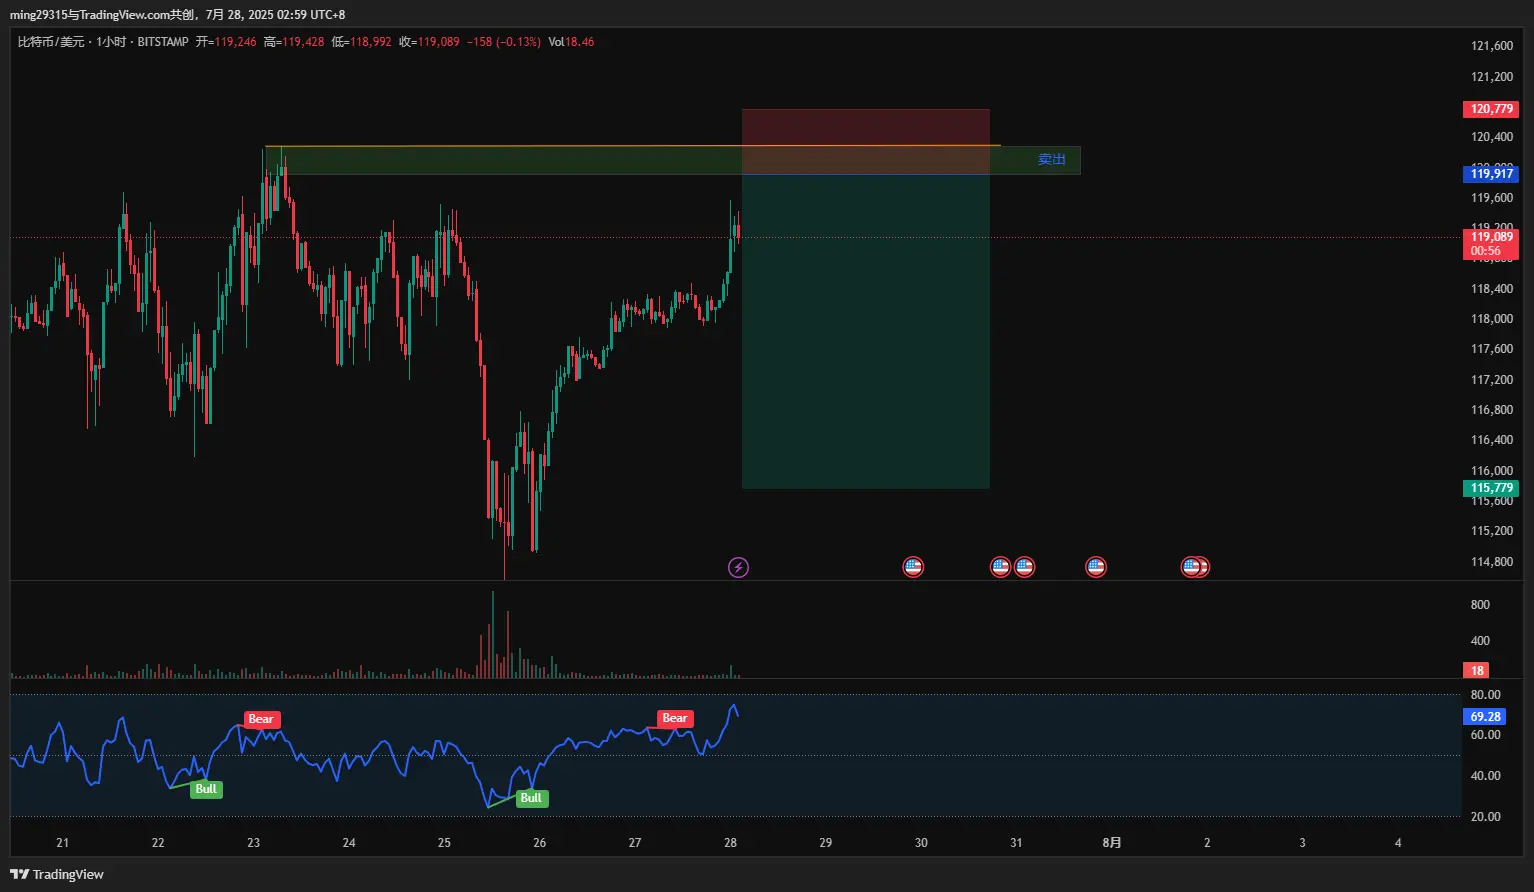Select the Bear label near date 23
Viewport: 1534px width, 892px height.
[260, 719]
